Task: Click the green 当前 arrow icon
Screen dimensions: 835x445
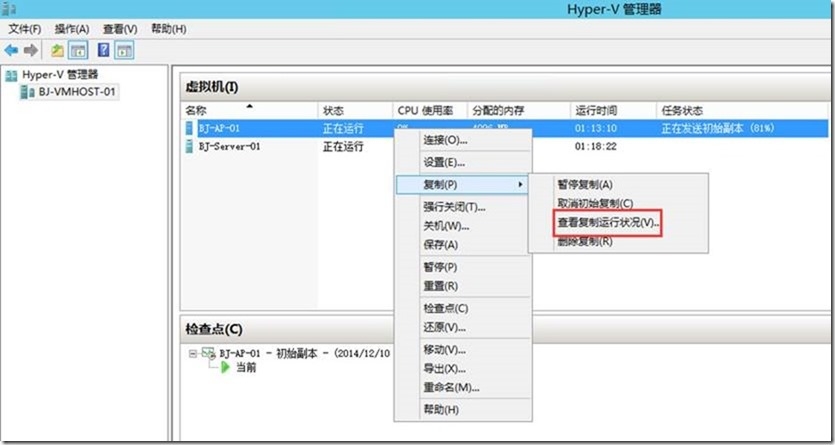Action: (225, 367)
